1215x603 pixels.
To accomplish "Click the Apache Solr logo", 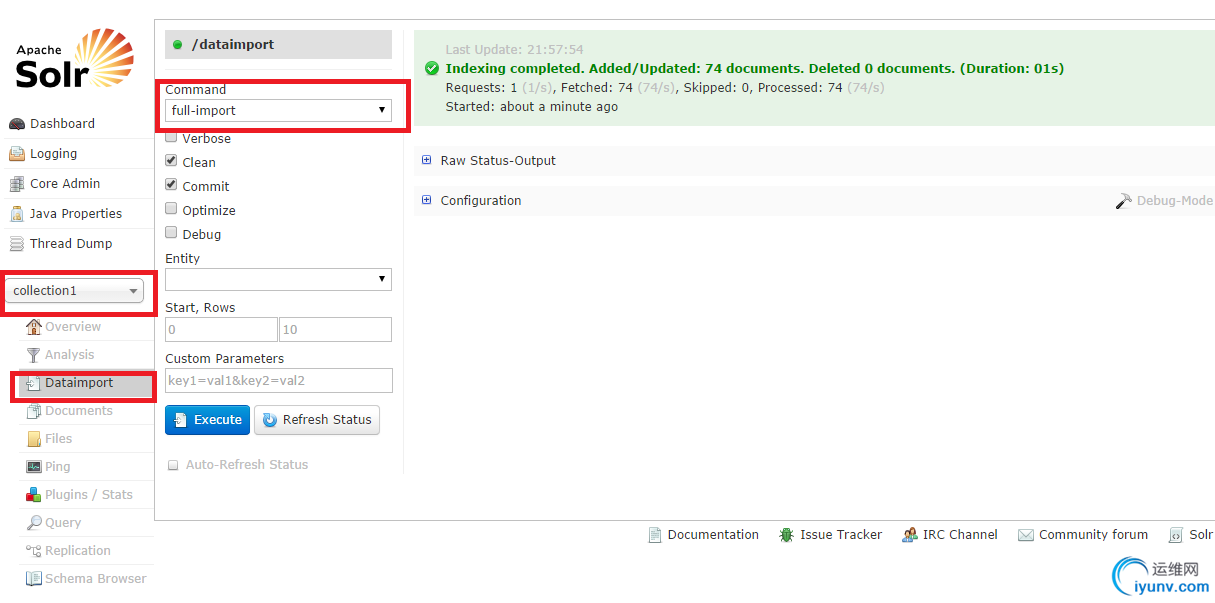I will 74,59.
